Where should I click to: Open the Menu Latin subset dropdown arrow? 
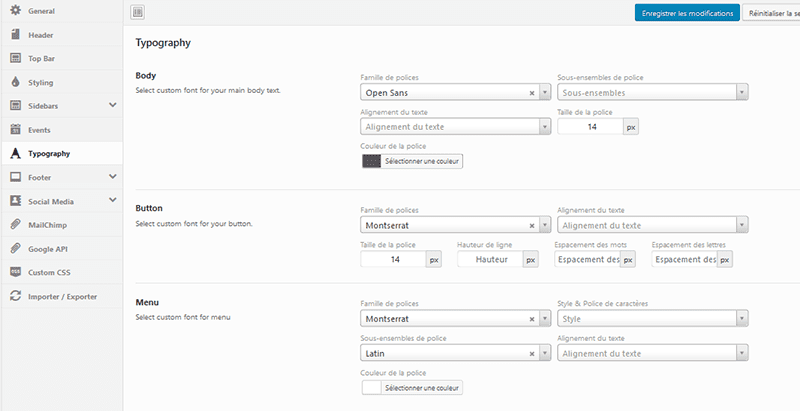(x=545, y=353)
